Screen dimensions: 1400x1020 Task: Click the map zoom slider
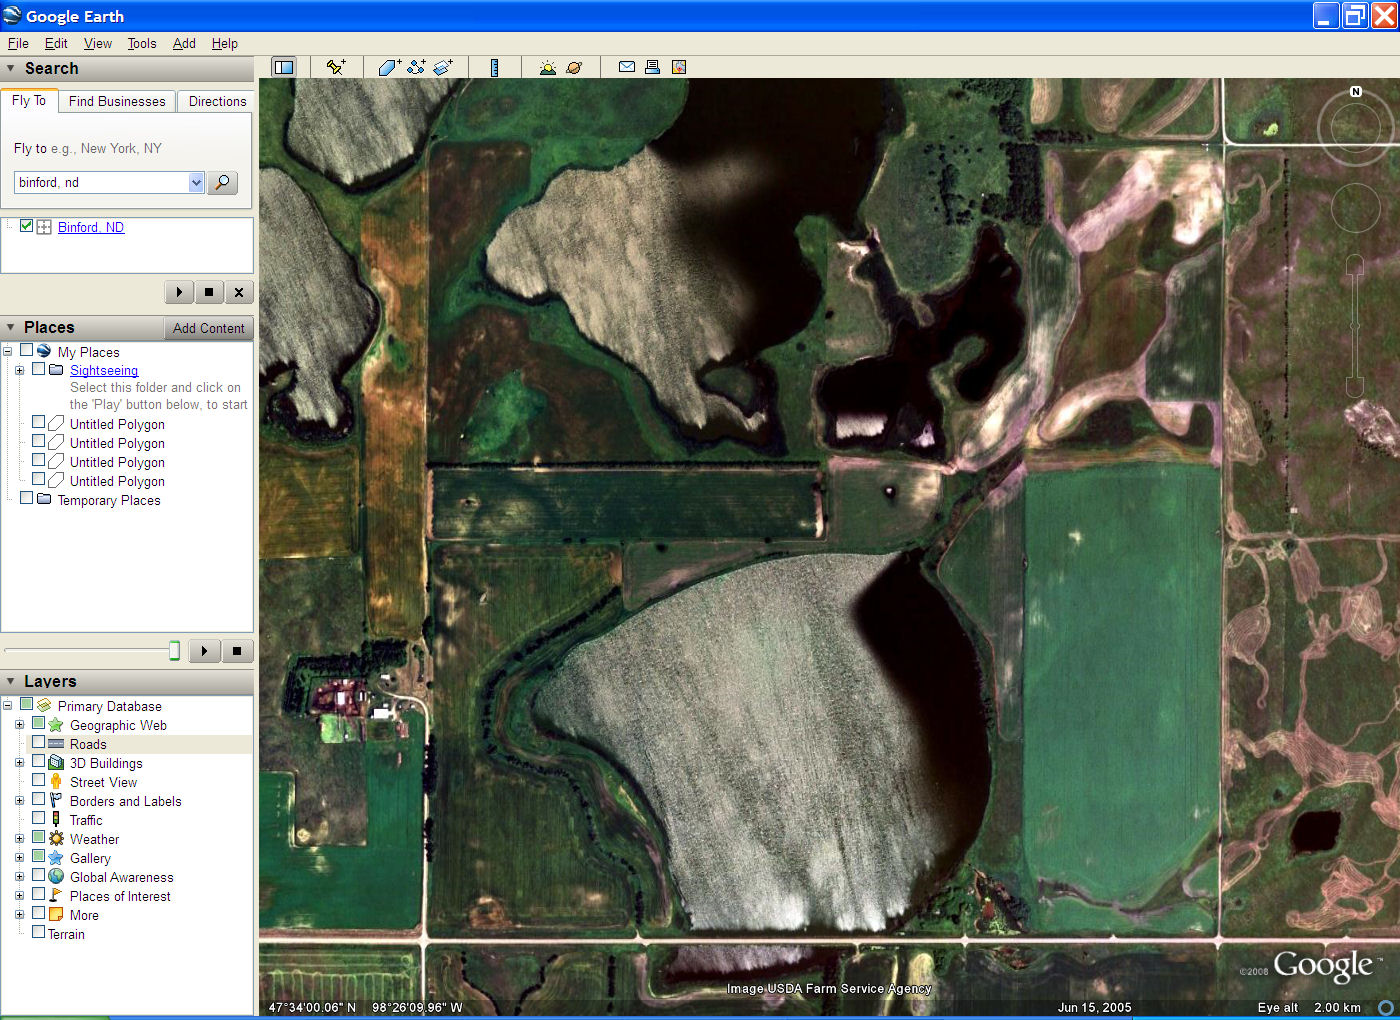[1355, 326]
